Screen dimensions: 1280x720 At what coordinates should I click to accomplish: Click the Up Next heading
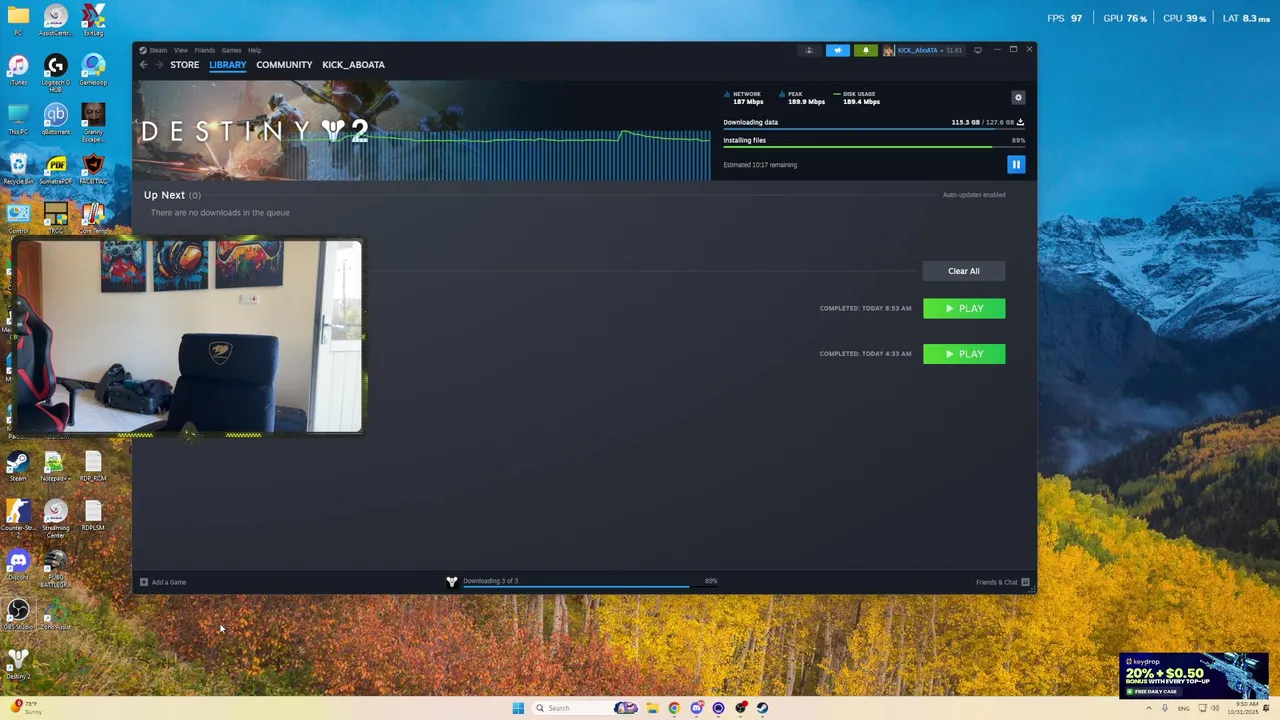tap(164, 195)
